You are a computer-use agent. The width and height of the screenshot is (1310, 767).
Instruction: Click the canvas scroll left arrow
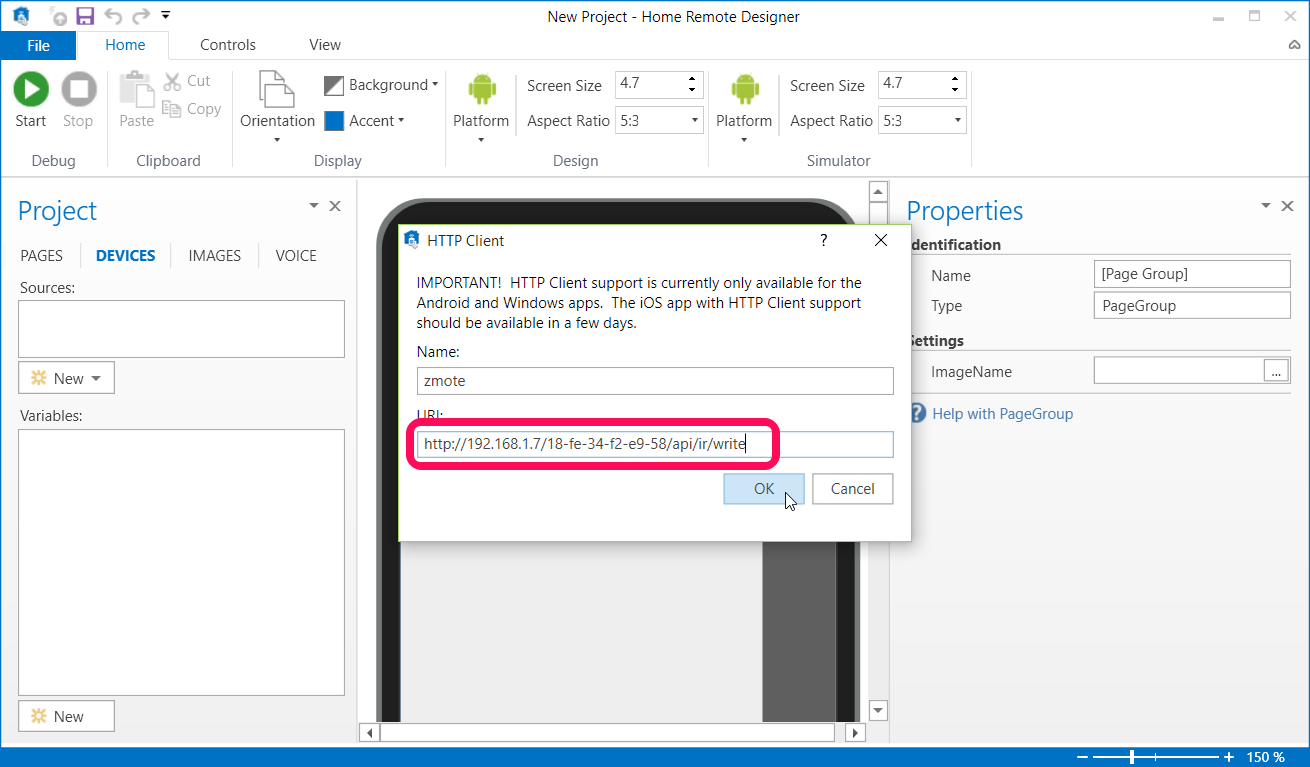(x=369, y=733)
